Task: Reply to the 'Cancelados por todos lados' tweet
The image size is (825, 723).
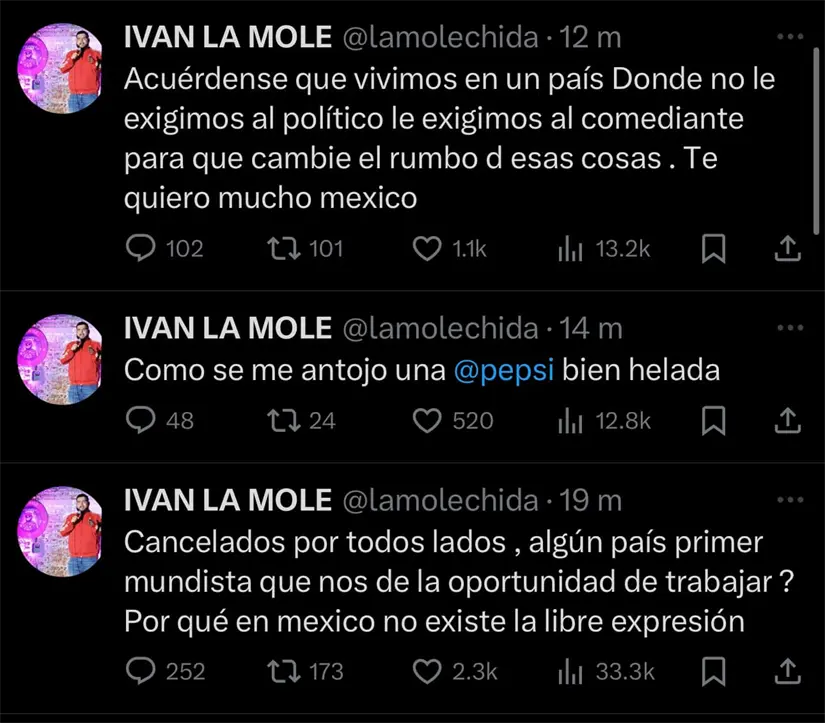Action: [141, 671]
